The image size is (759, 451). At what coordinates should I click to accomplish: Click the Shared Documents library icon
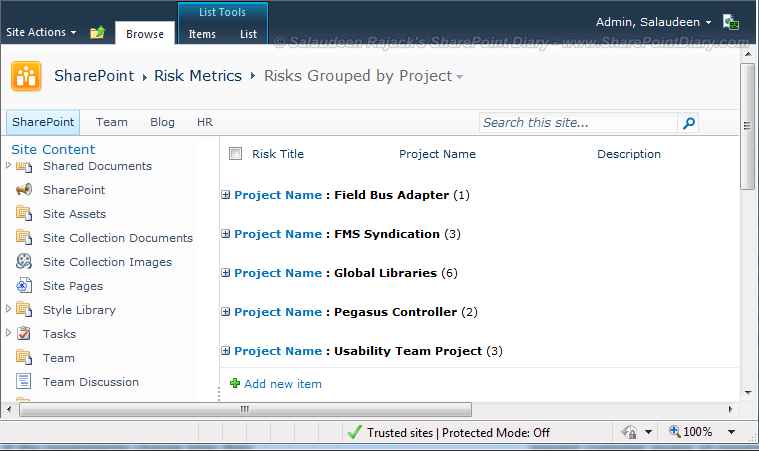click(x=24, y=166)
